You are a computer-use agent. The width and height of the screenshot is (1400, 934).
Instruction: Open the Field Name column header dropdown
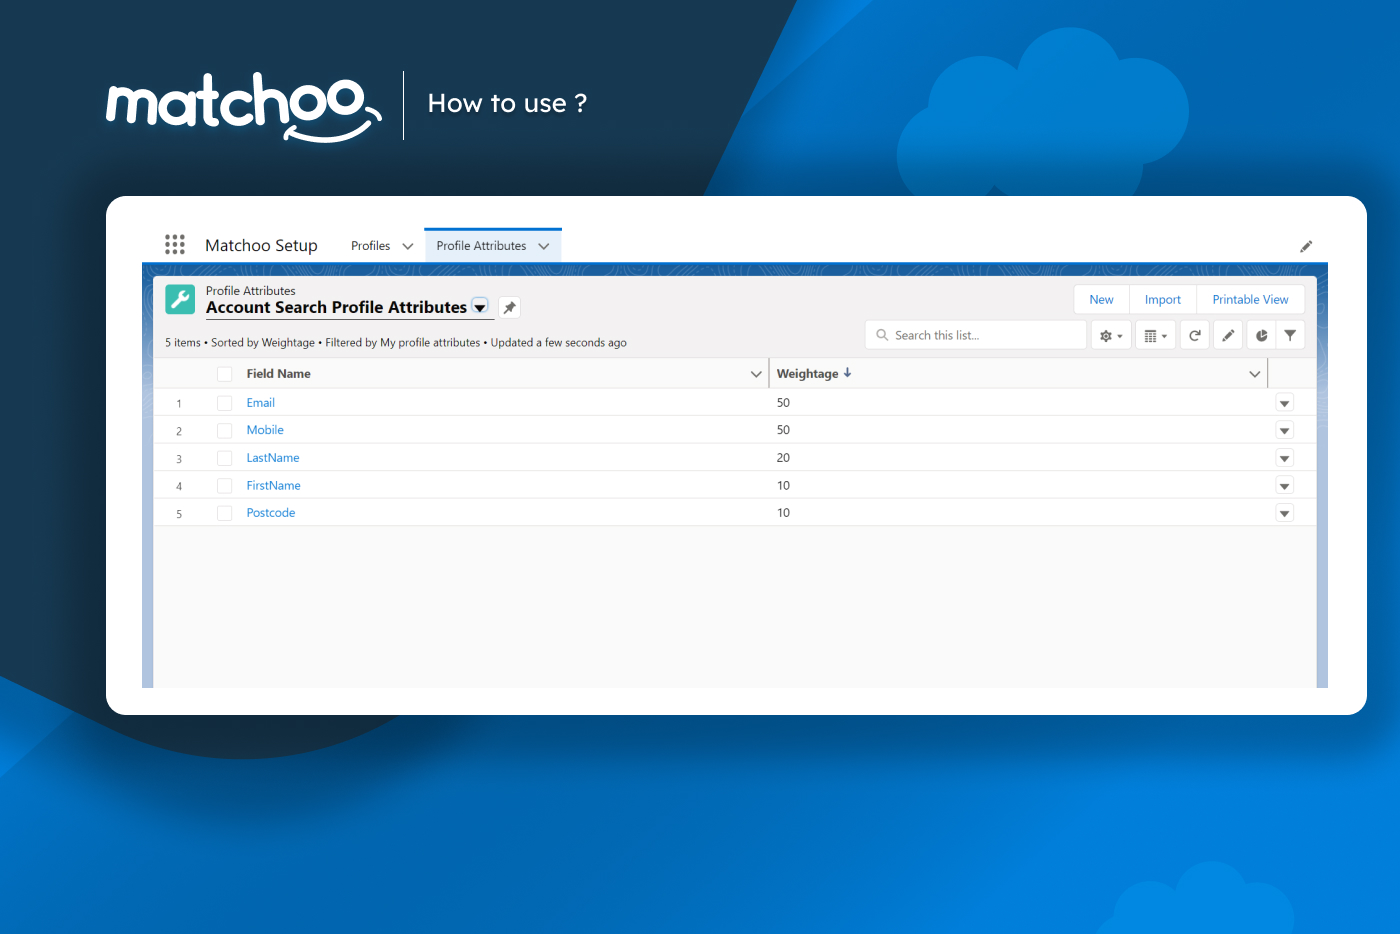(x=757, y=373)
